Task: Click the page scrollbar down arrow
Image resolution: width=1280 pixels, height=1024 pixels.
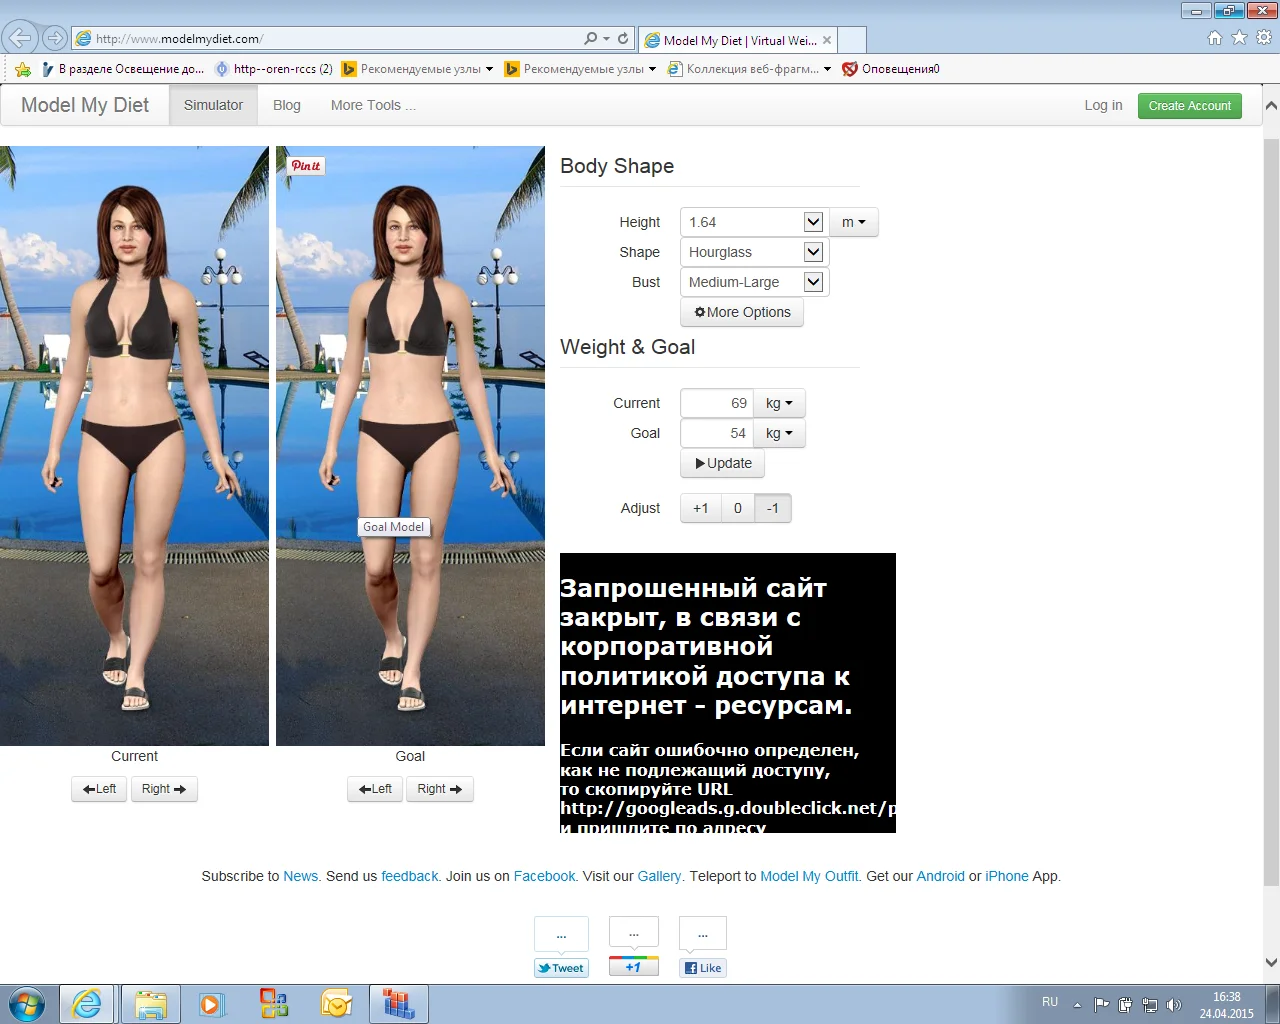Action: (1271, 963)
